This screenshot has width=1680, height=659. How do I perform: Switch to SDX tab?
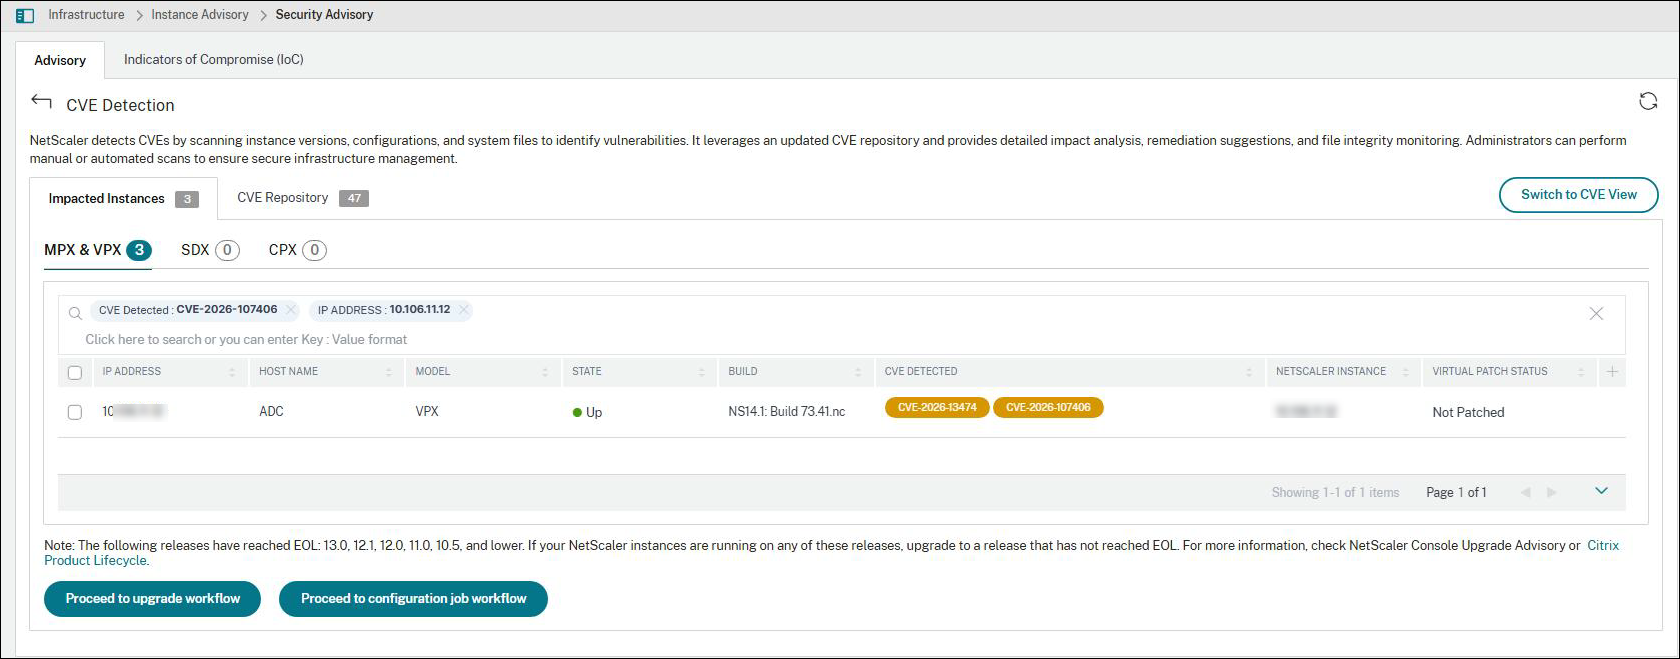tap(210, 250)
